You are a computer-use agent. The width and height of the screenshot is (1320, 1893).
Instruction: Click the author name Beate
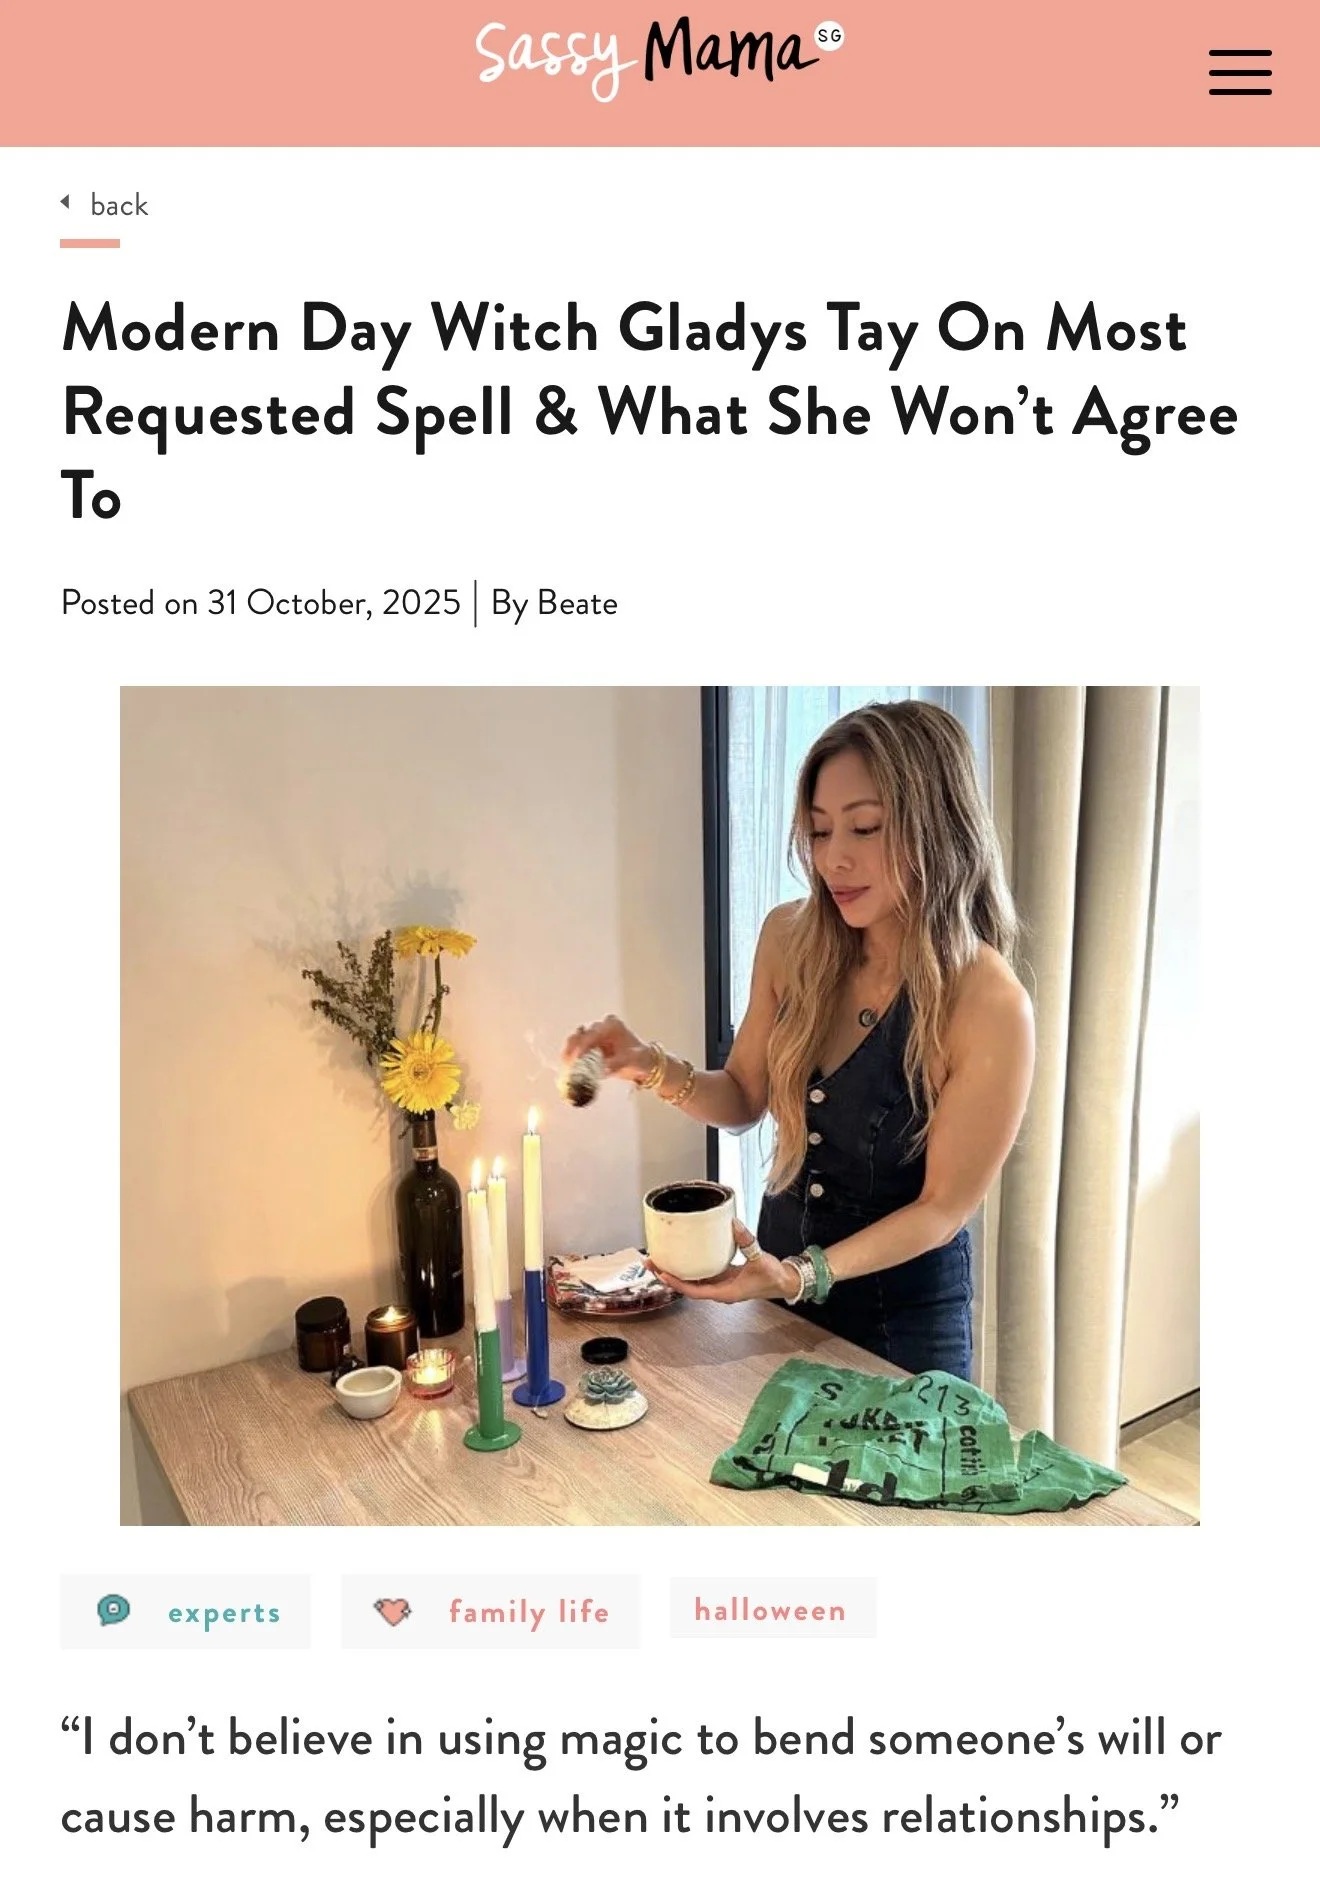[x=577, y=603]
